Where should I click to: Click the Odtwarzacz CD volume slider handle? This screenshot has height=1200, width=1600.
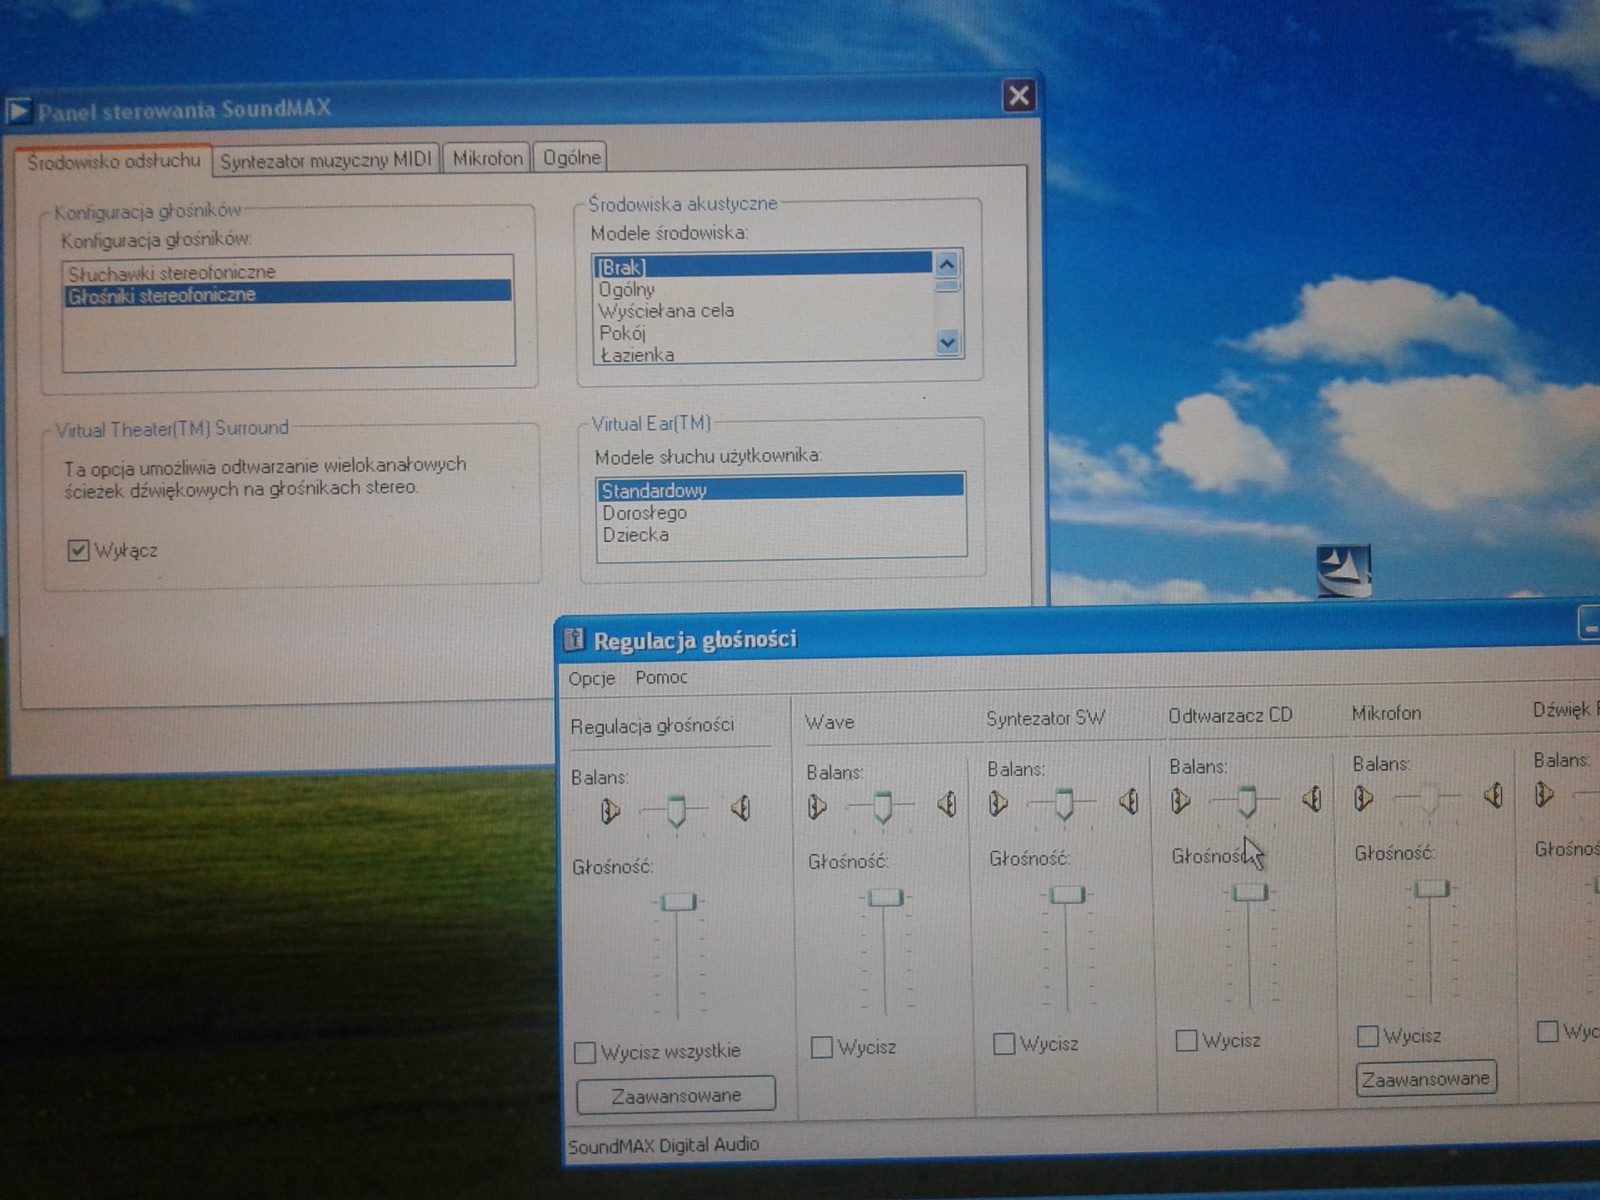1250,891
